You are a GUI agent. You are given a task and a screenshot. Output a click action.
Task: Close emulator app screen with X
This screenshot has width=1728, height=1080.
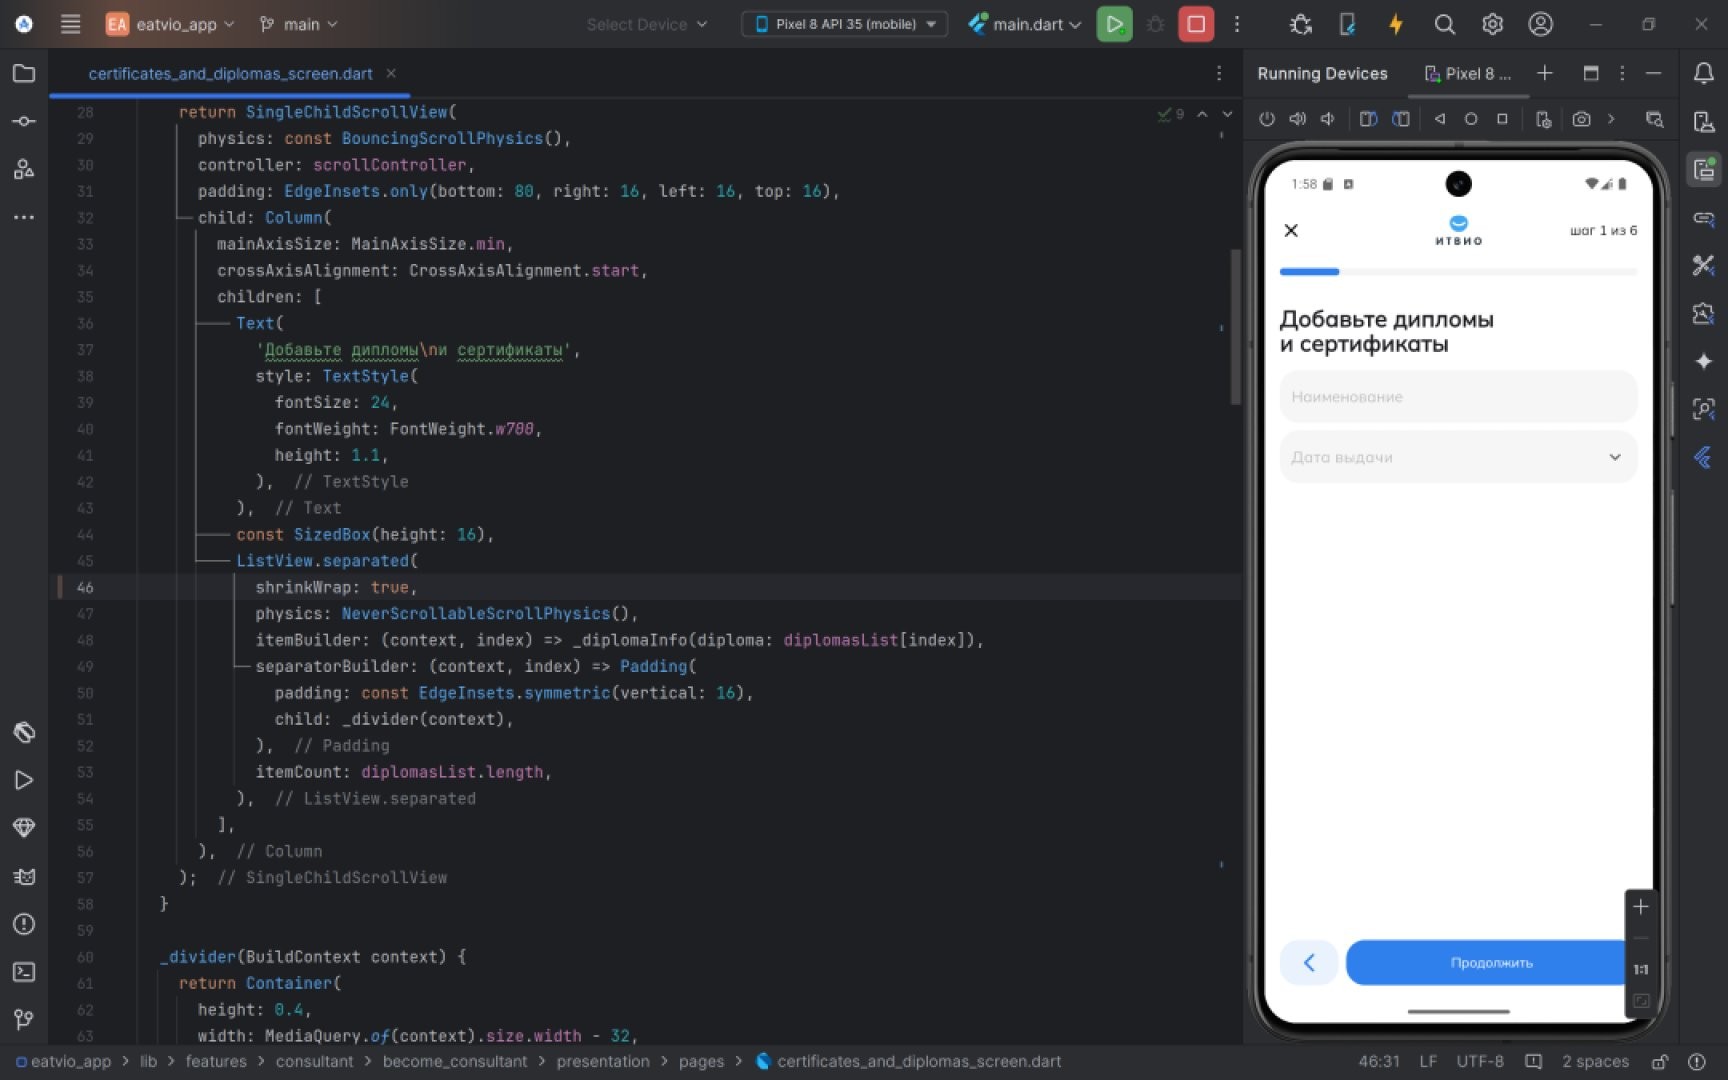(1291, 230)
